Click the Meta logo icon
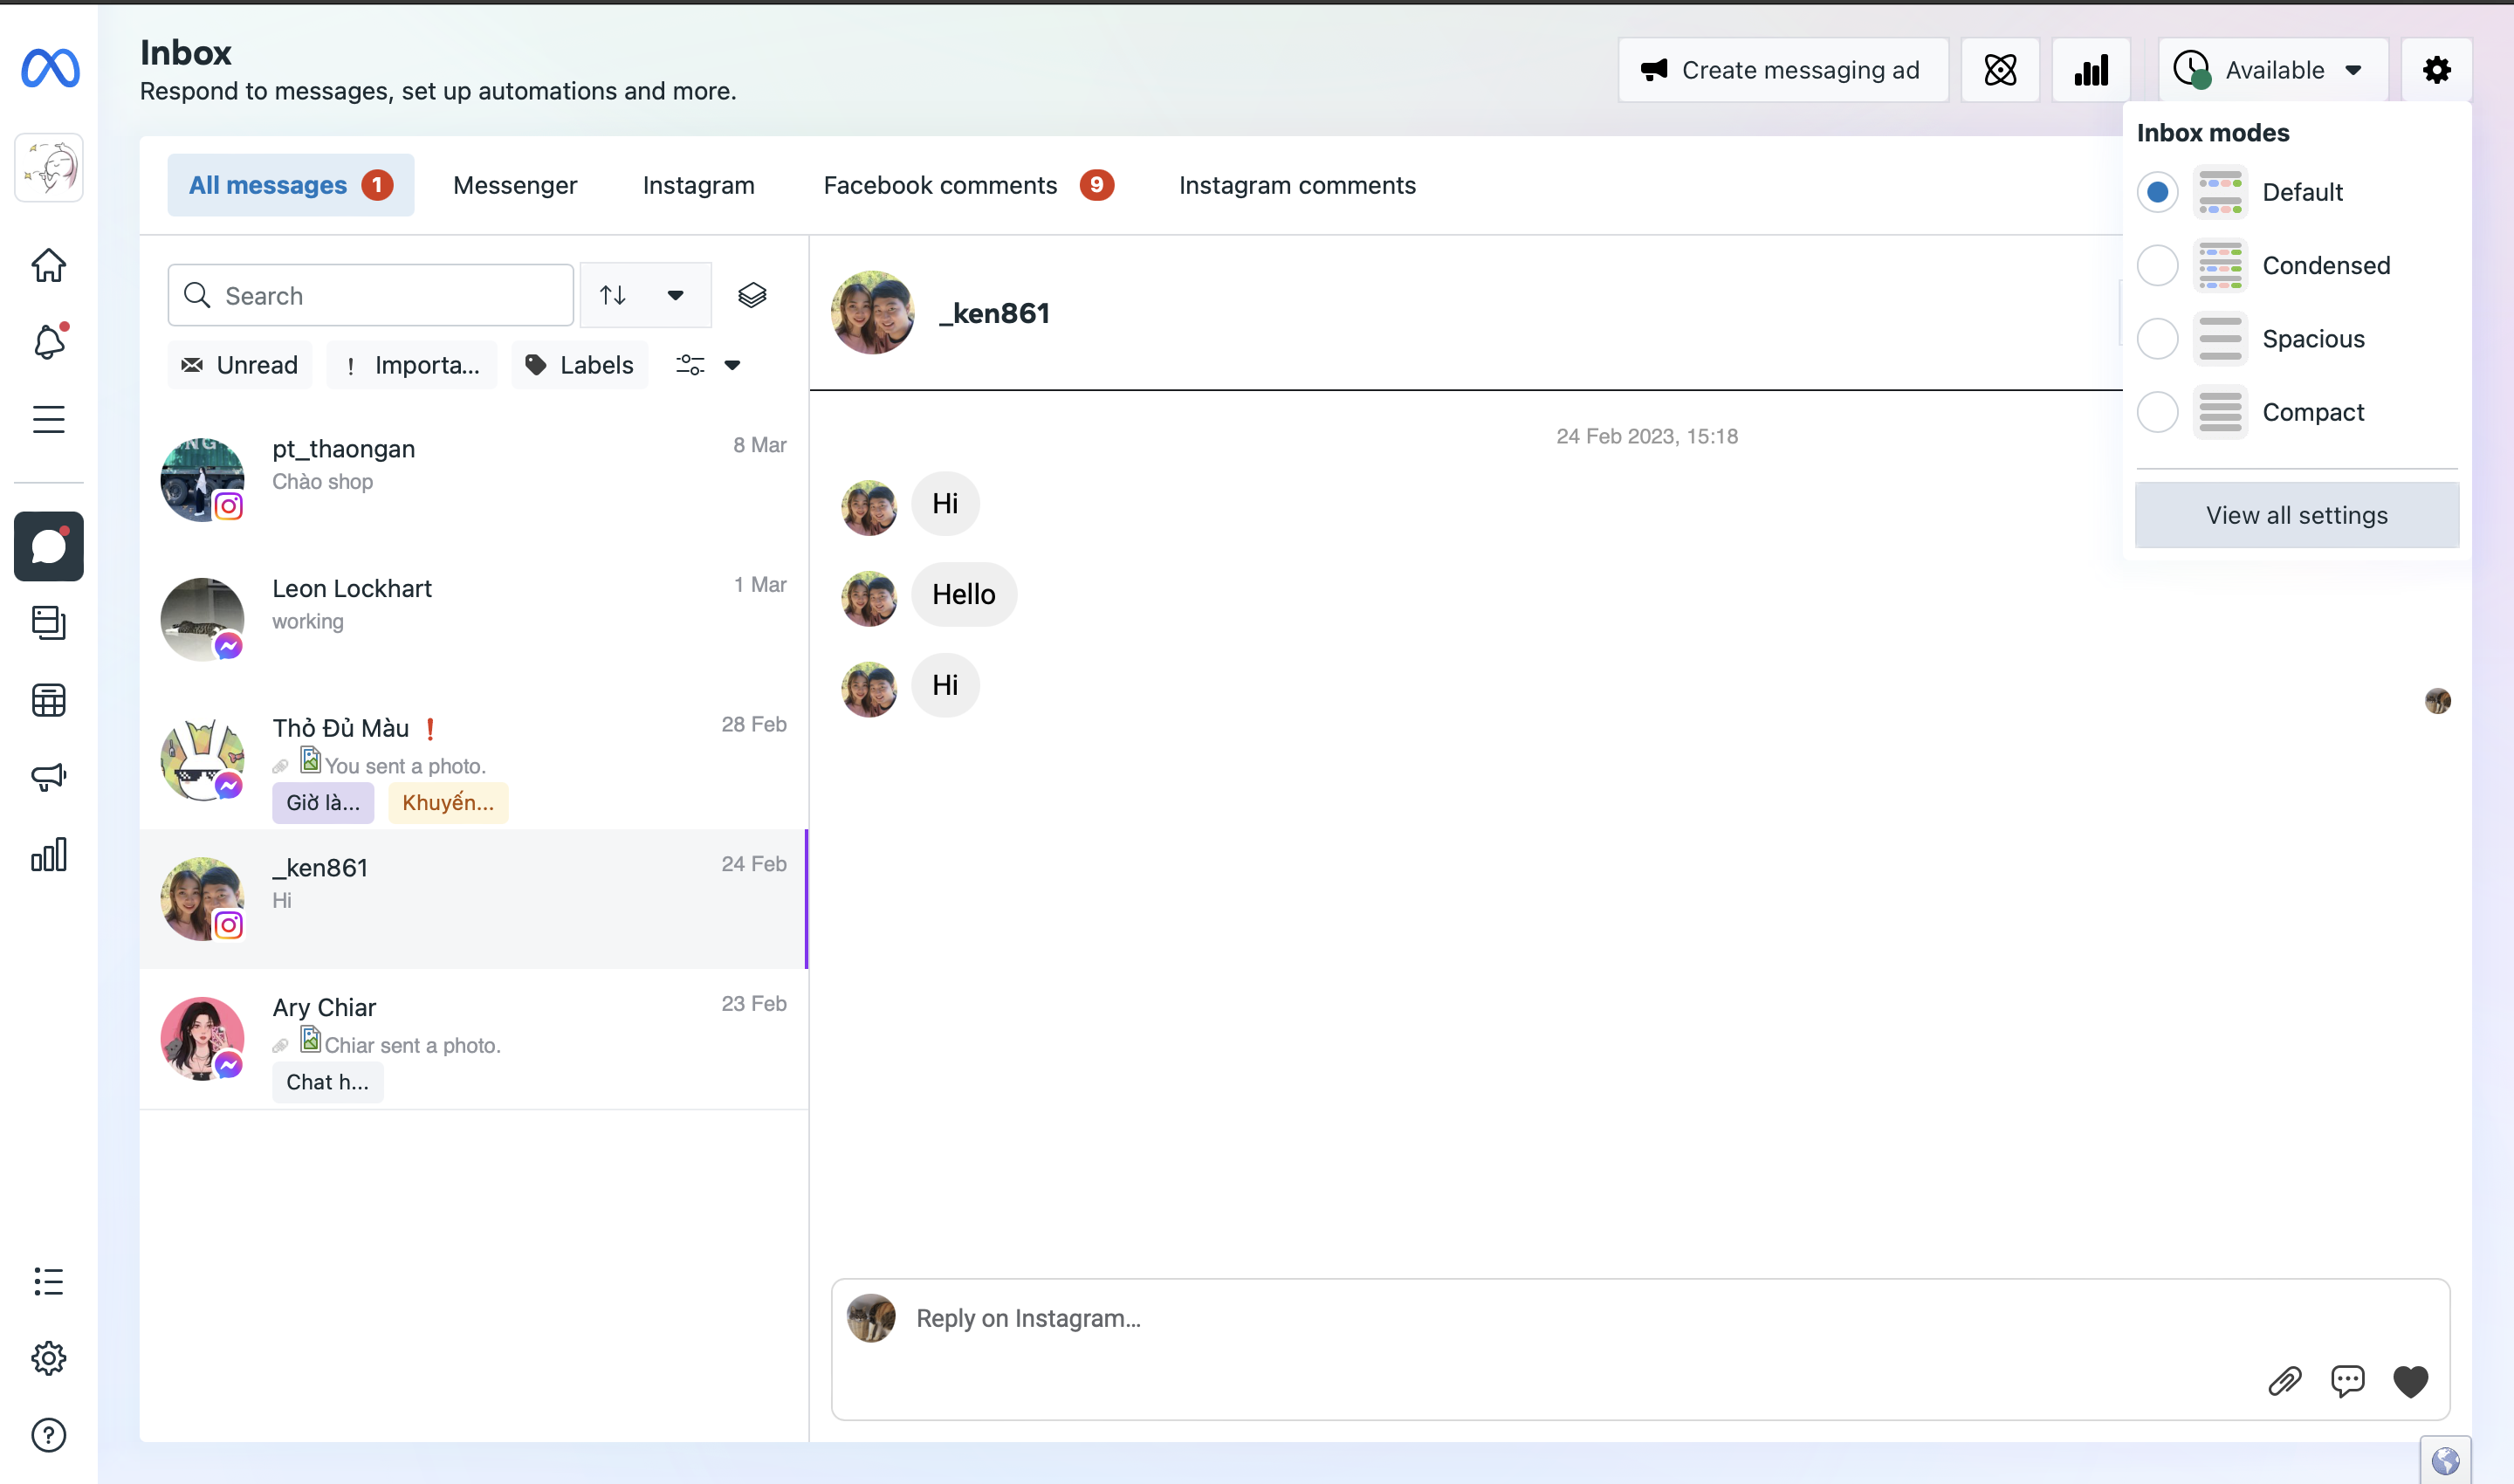Image resolution: width=2514 pixels, height=1484 pixels. 50,68
